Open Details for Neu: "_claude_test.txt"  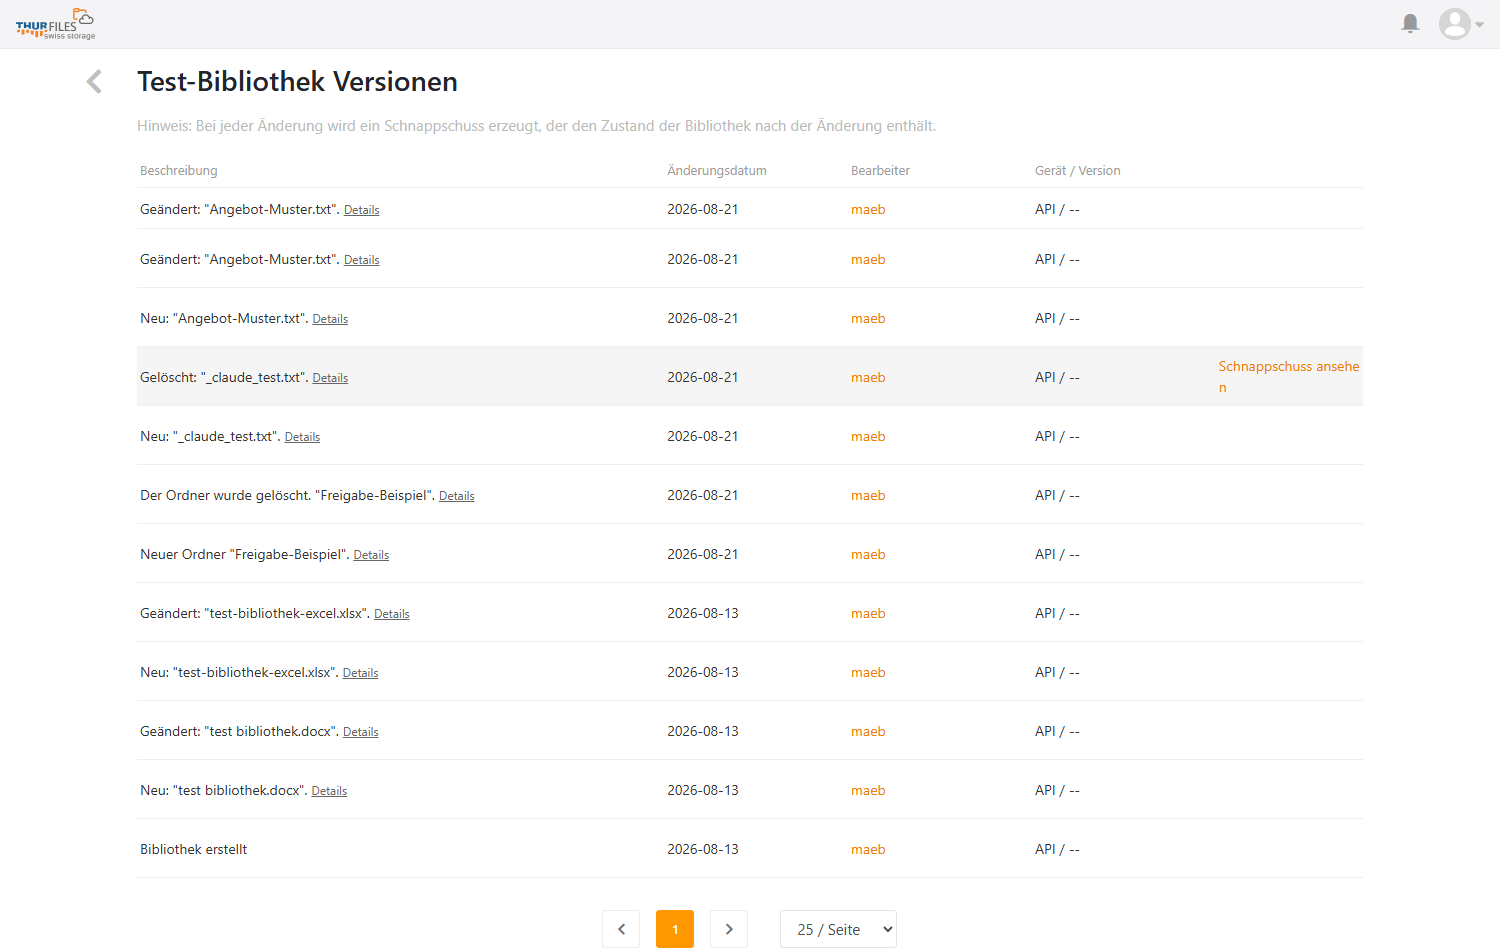[302, 437]
